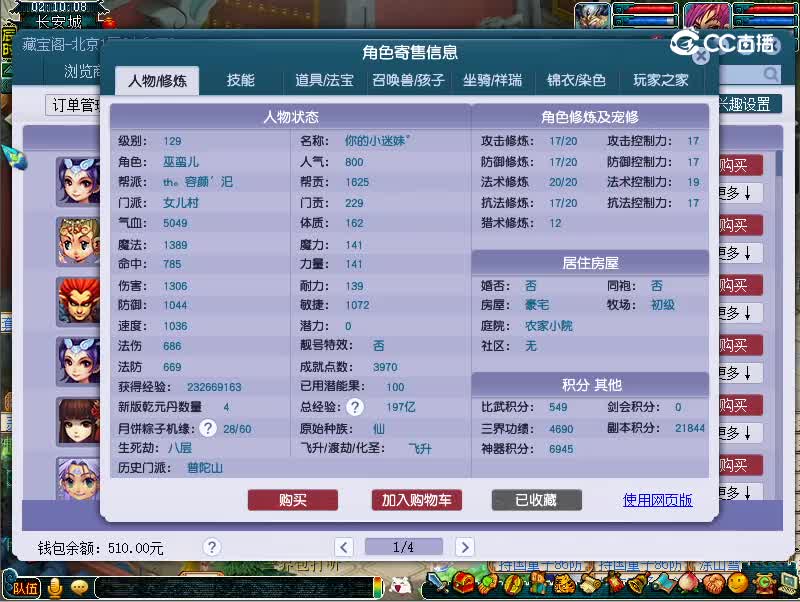Go to the previous page arrow
Image resolution: width=800 pixels, height=602 pixels.
(344, 547)
